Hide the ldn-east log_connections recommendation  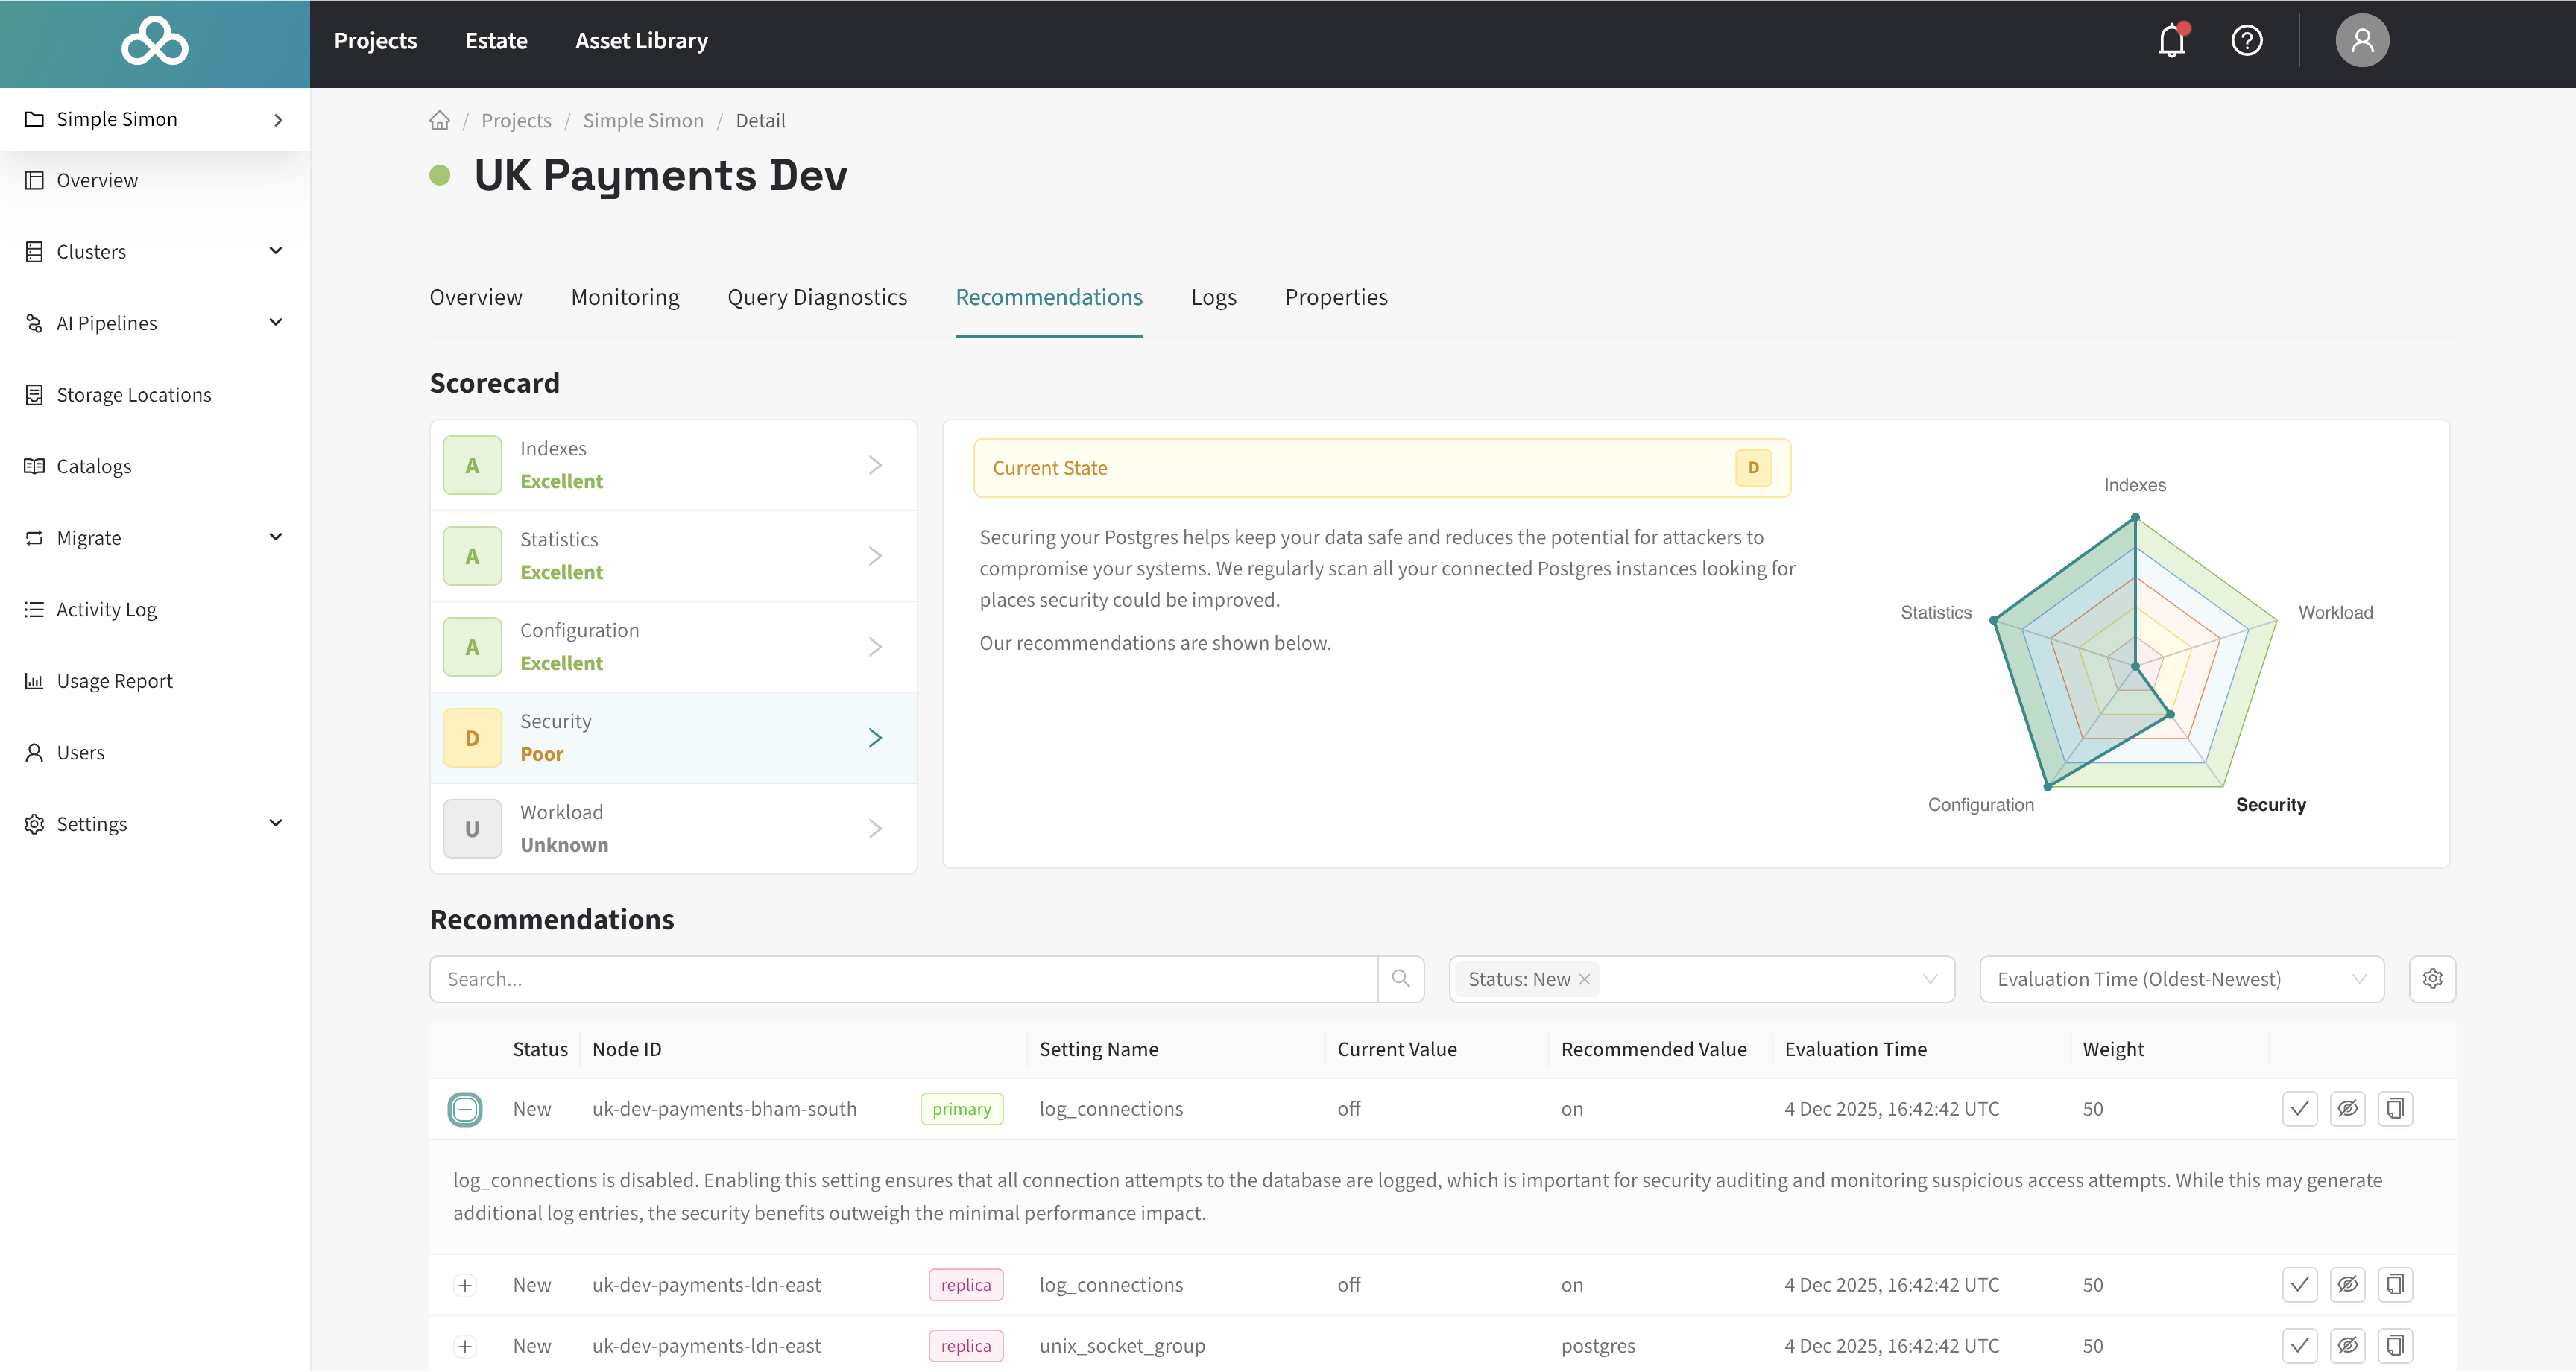(x=2347, y=1285)
